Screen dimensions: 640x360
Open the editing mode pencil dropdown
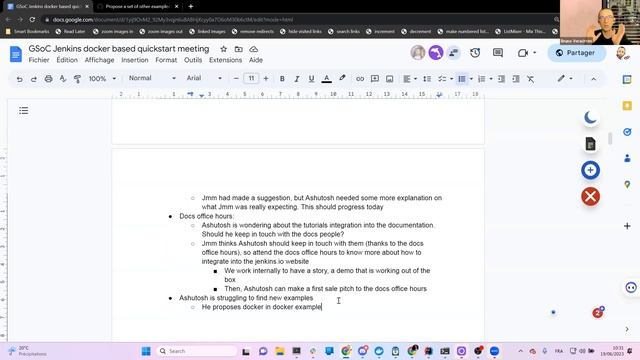[x=565, y=79]
